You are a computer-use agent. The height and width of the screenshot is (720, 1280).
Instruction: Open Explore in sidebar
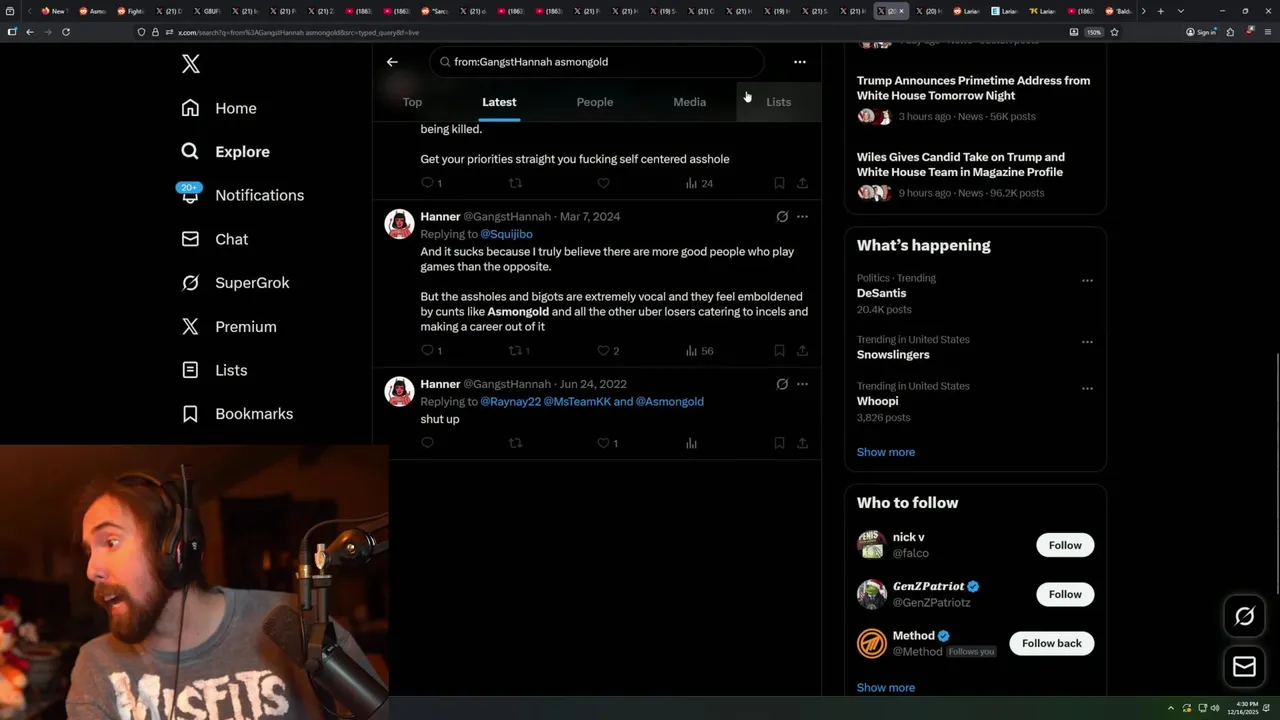click(x=226, y=152)
